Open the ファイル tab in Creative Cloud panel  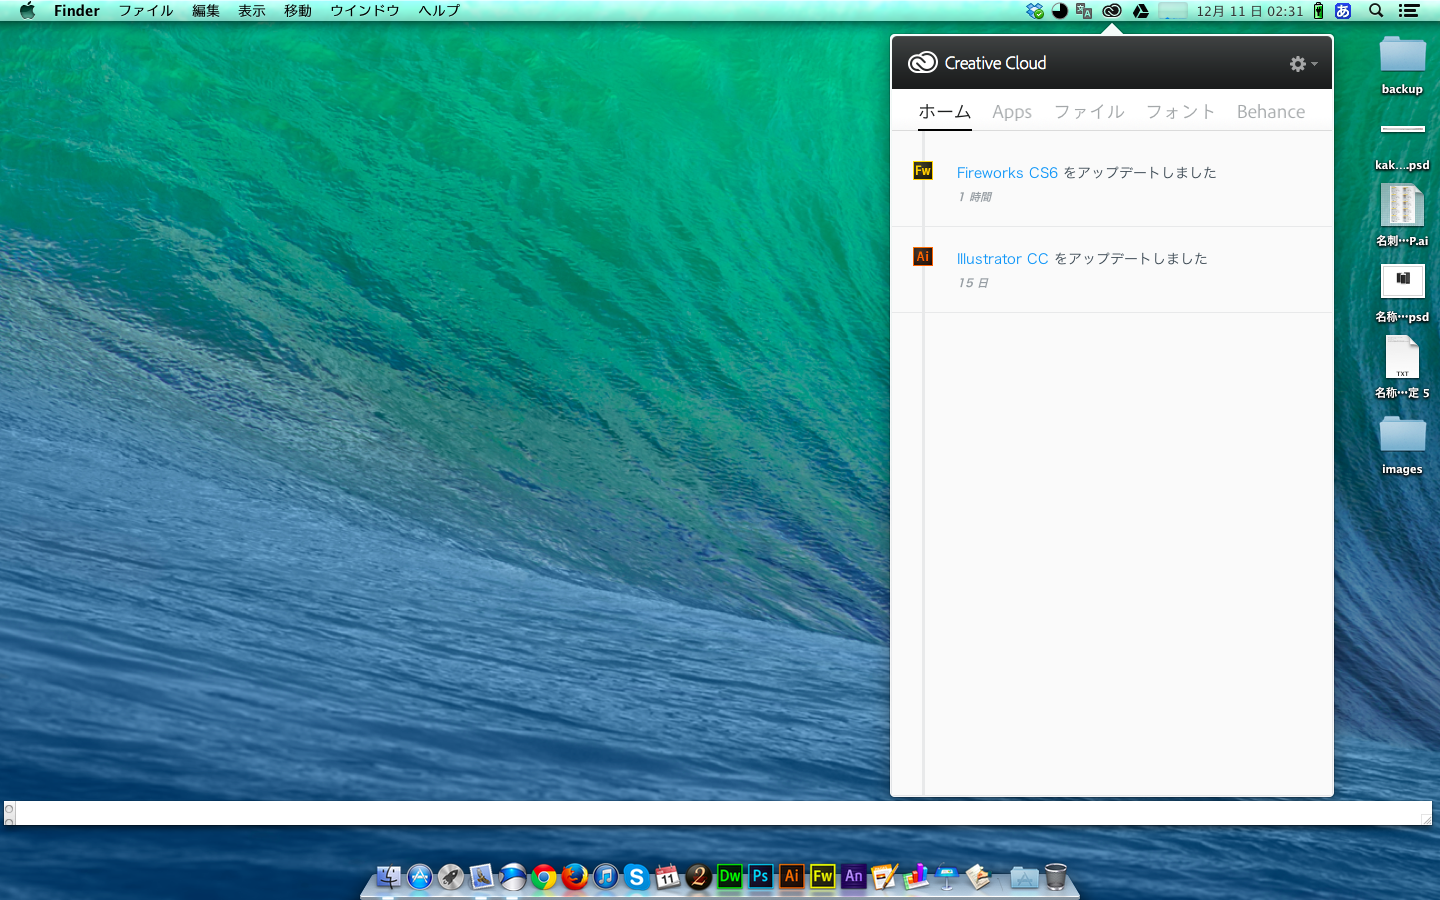tap(1089, 112)
